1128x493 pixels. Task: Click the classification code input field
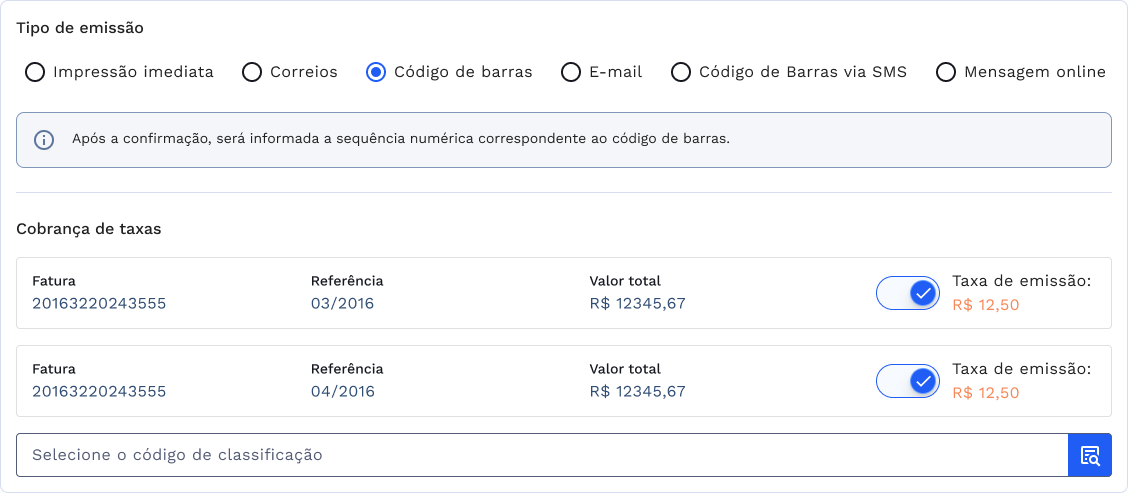[540, 455]
